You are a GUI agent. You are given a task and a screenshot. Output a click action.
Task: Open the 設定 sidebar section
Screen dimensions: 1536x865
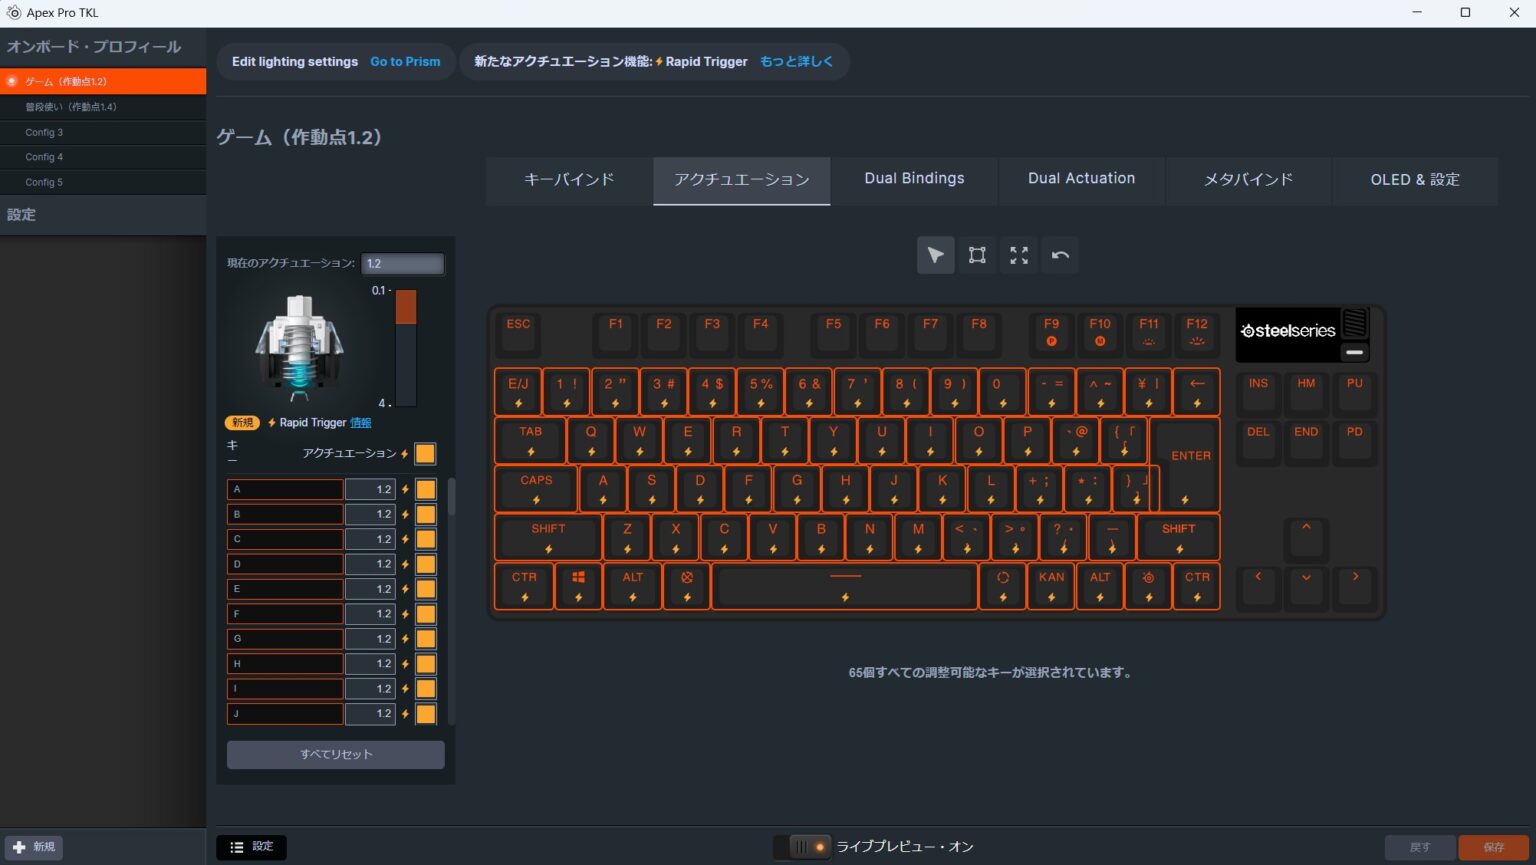coord(103,215)
